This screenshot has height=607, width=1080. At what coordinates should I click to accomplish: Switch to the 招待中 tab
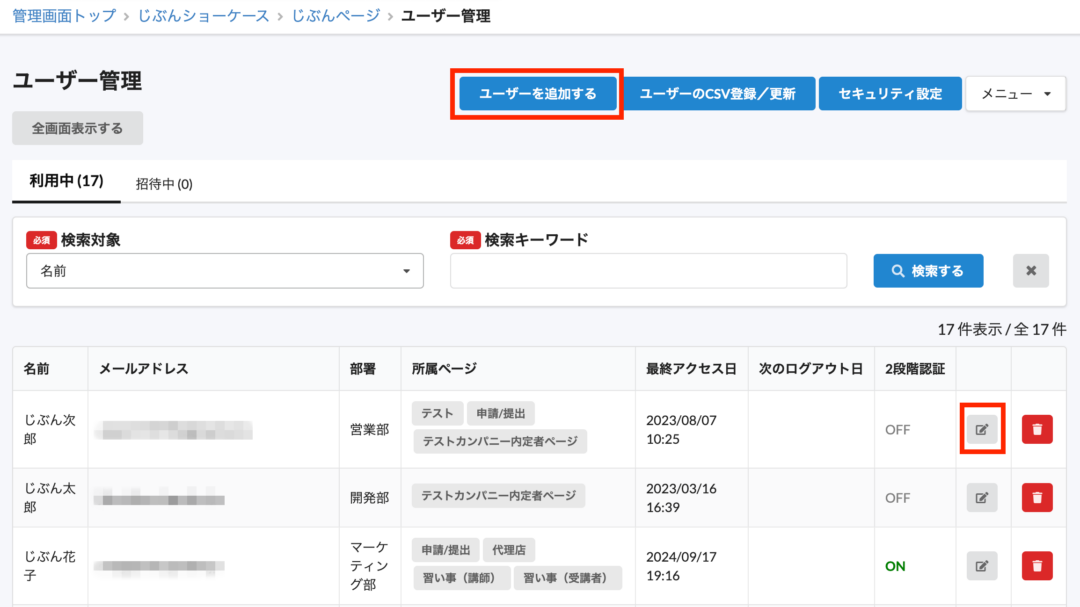click(162, 183)
